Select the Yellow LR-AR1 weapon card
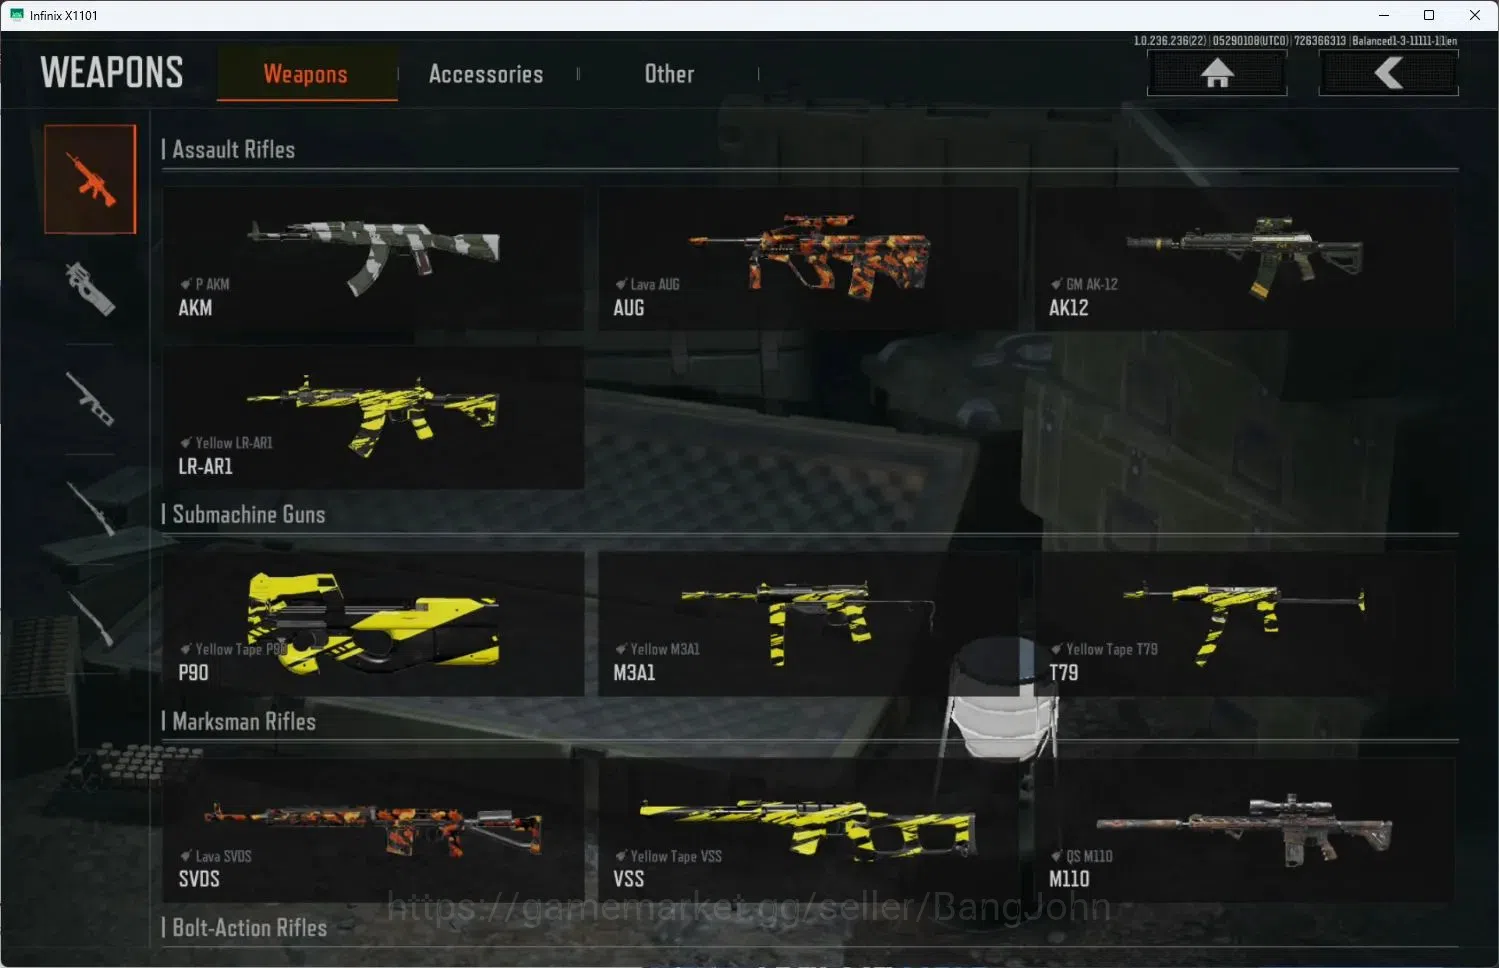The image size is (1499, 968). click(x=373, y=417)
